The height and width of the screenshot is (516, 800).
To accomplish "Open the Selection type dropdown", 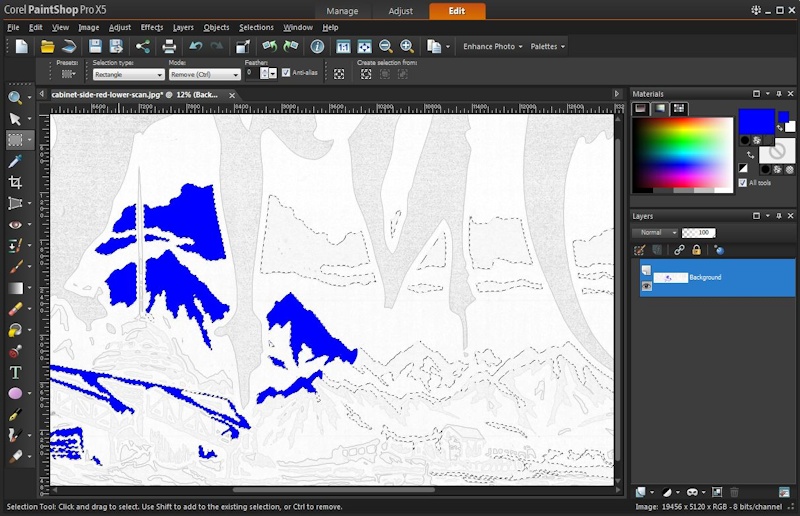I will (x=128, y=74).
